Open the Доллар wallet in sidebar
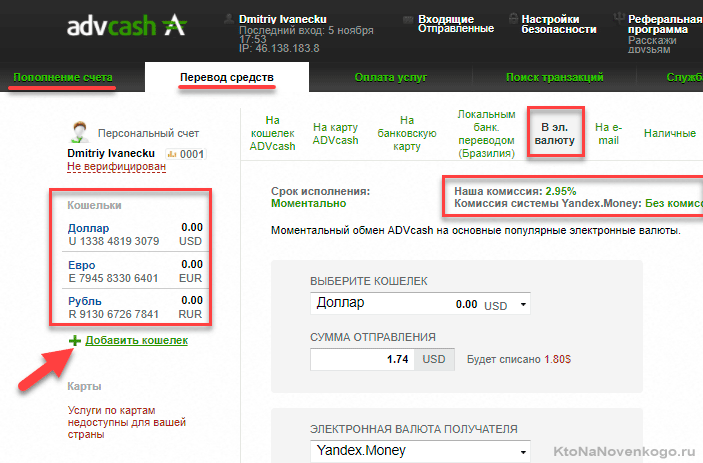This screenshot has width=703, height=463. (88, 228)
